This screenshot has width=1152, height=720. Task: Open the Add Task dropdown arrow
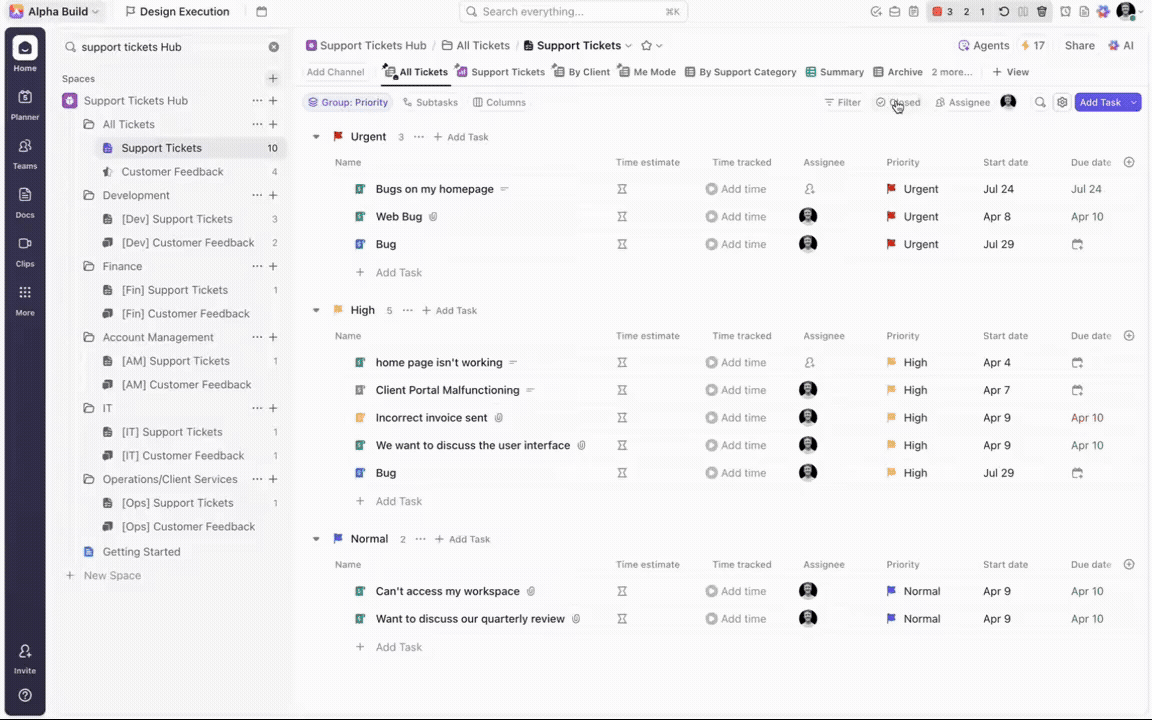pos(1134,102)
